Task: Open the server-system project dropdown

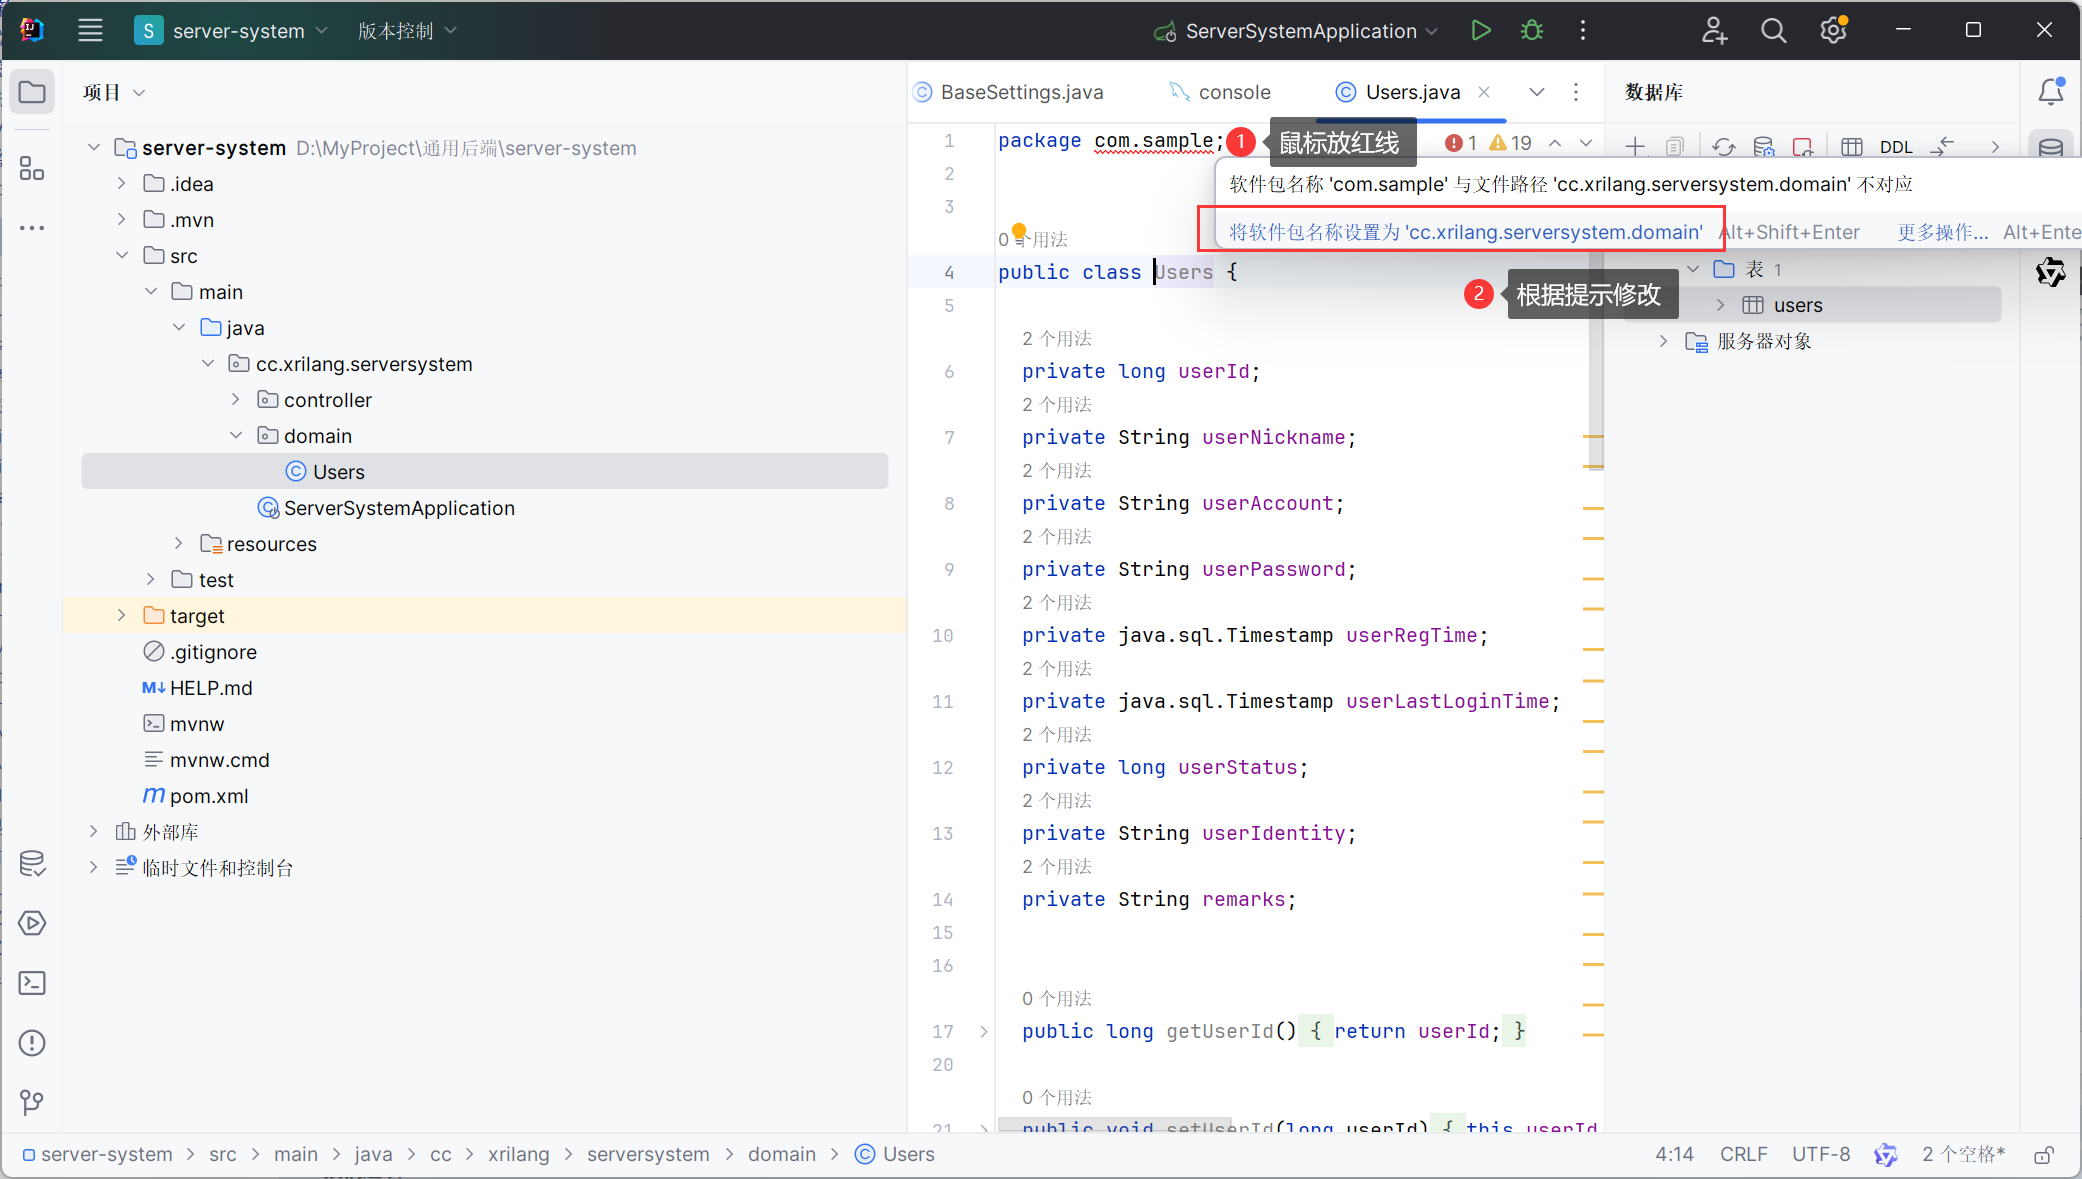Action: [232, 30]
